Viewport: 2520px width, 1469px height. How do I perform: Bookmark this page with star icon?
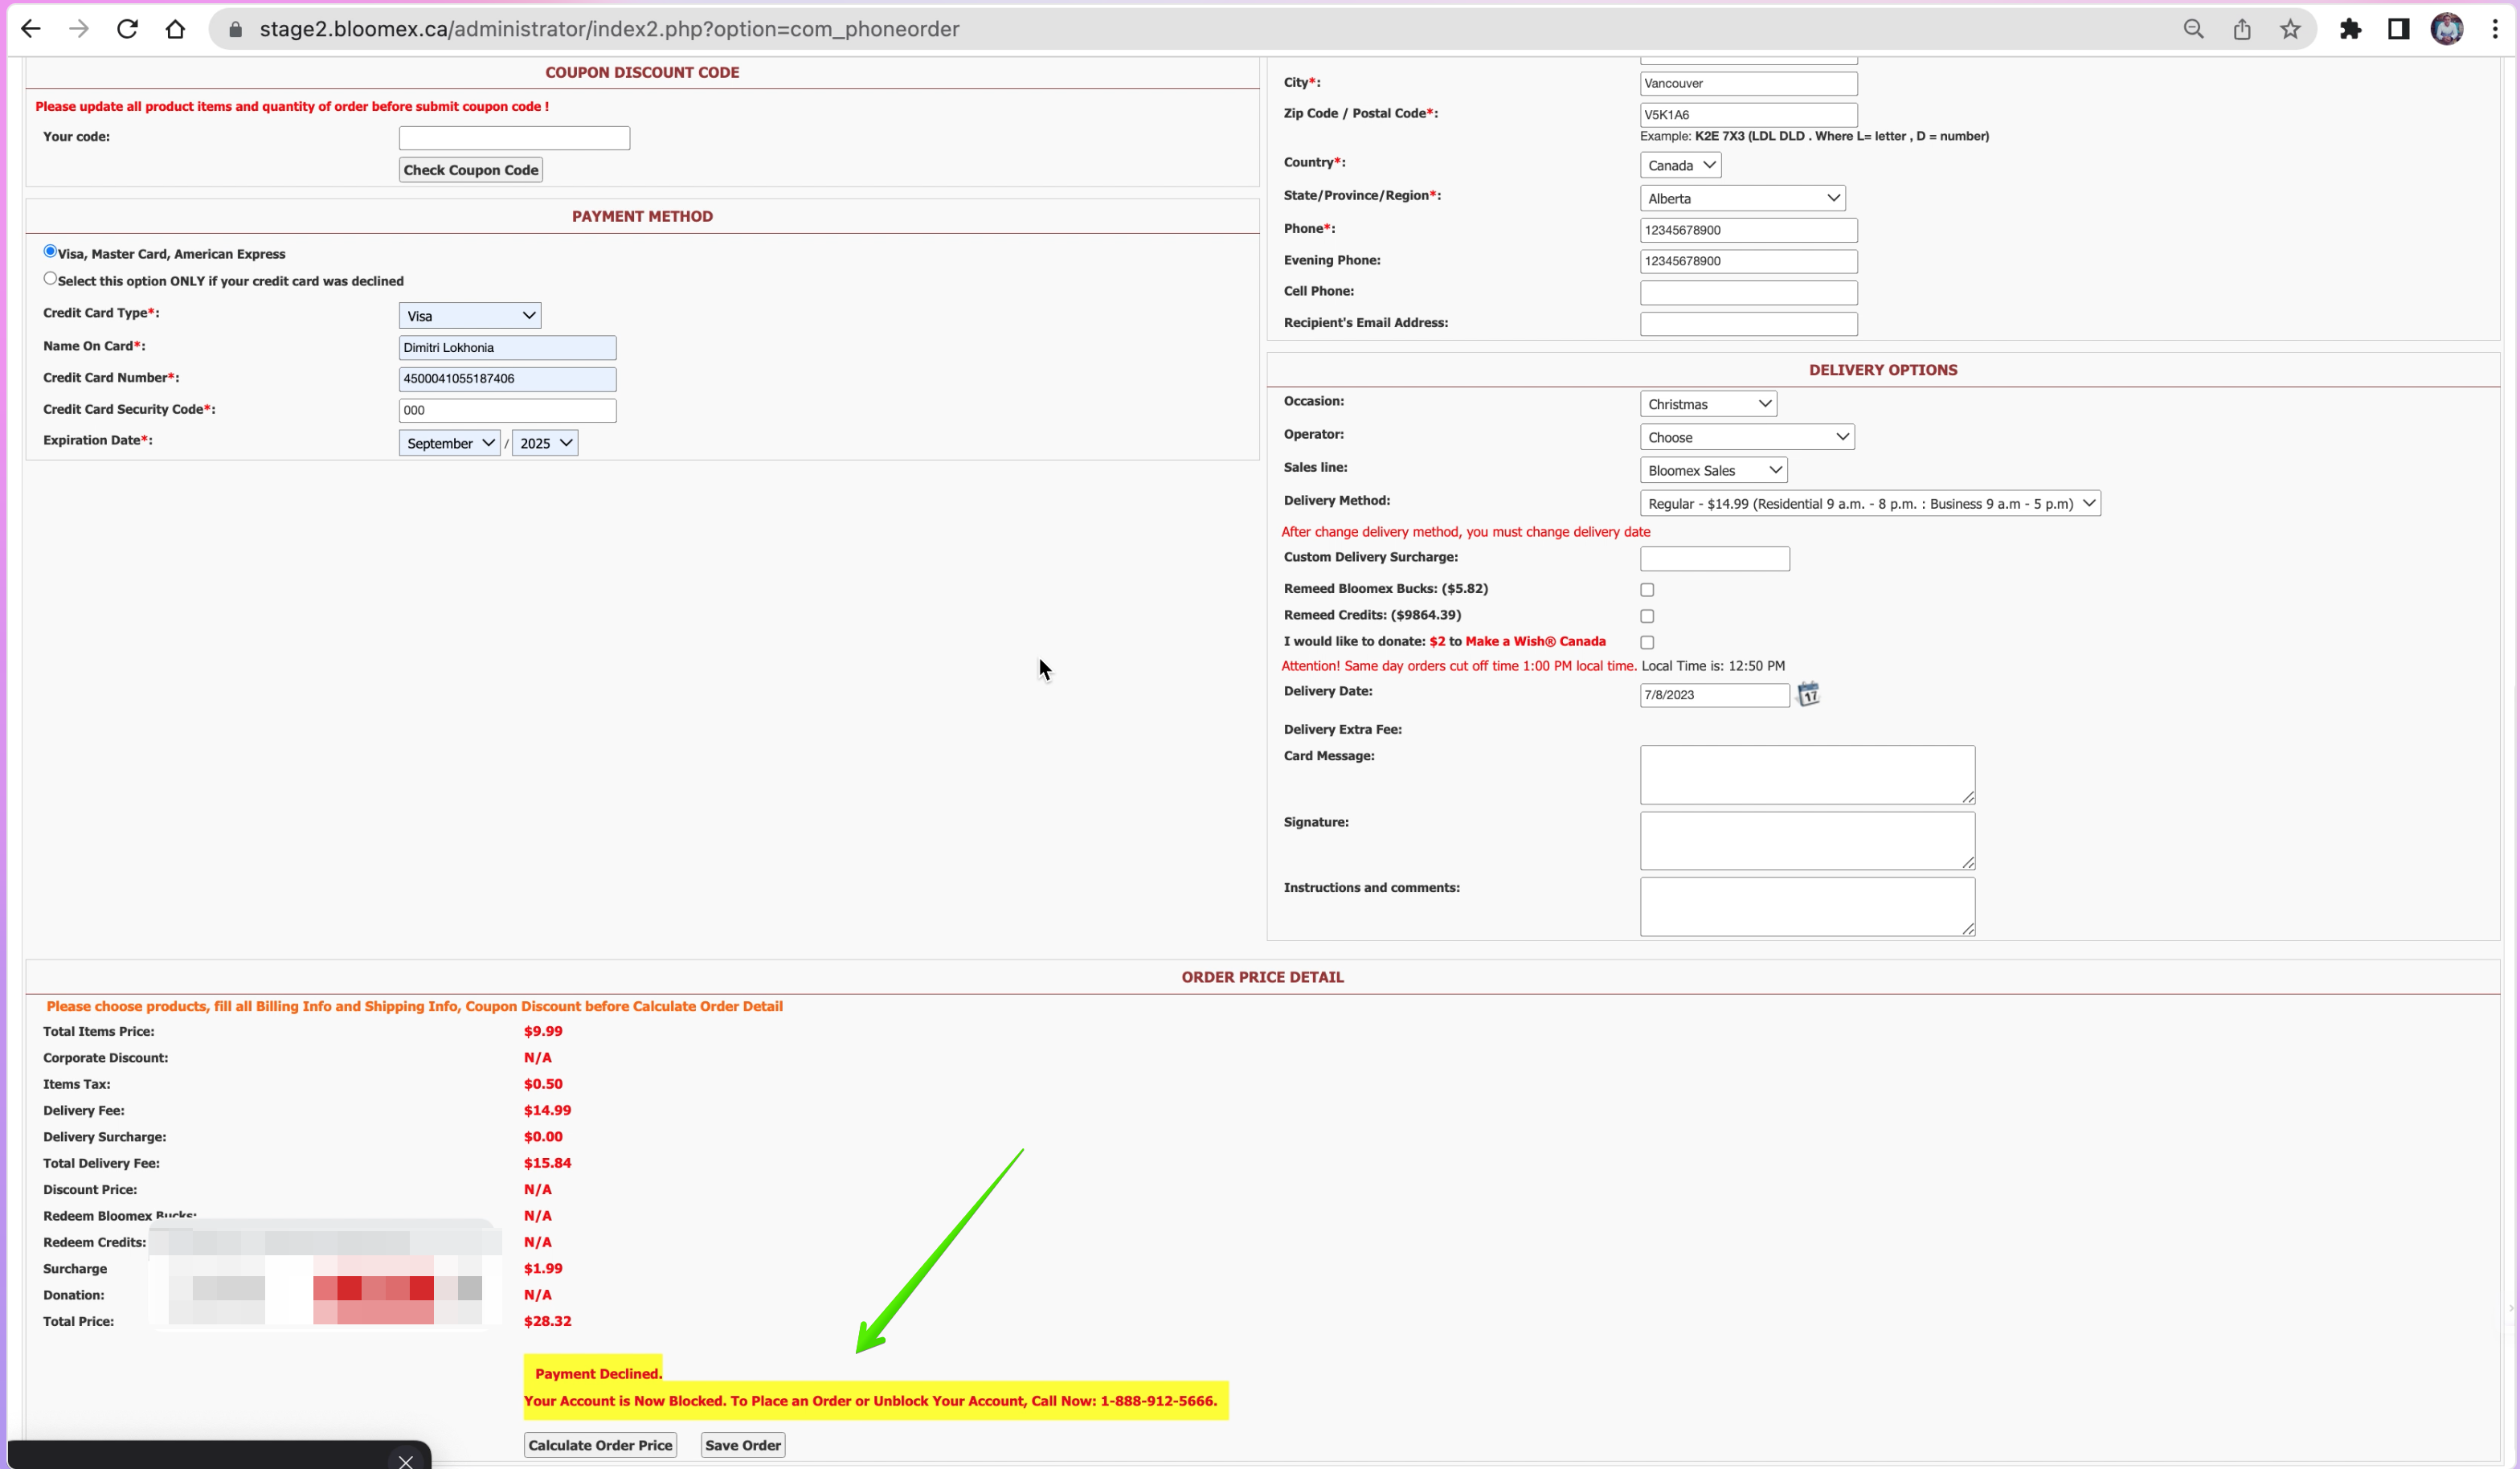(x=2290, y=29)
